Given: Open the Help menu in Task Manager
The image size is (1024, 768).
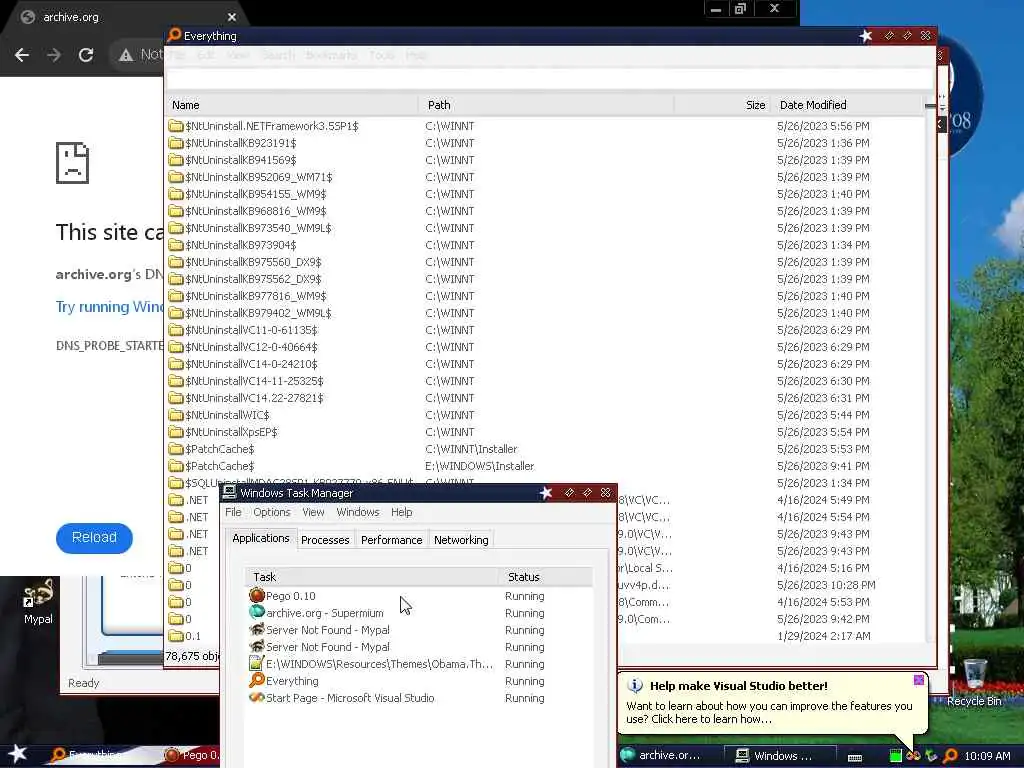Looking at the screenshot, I should [x=402, y=512].
